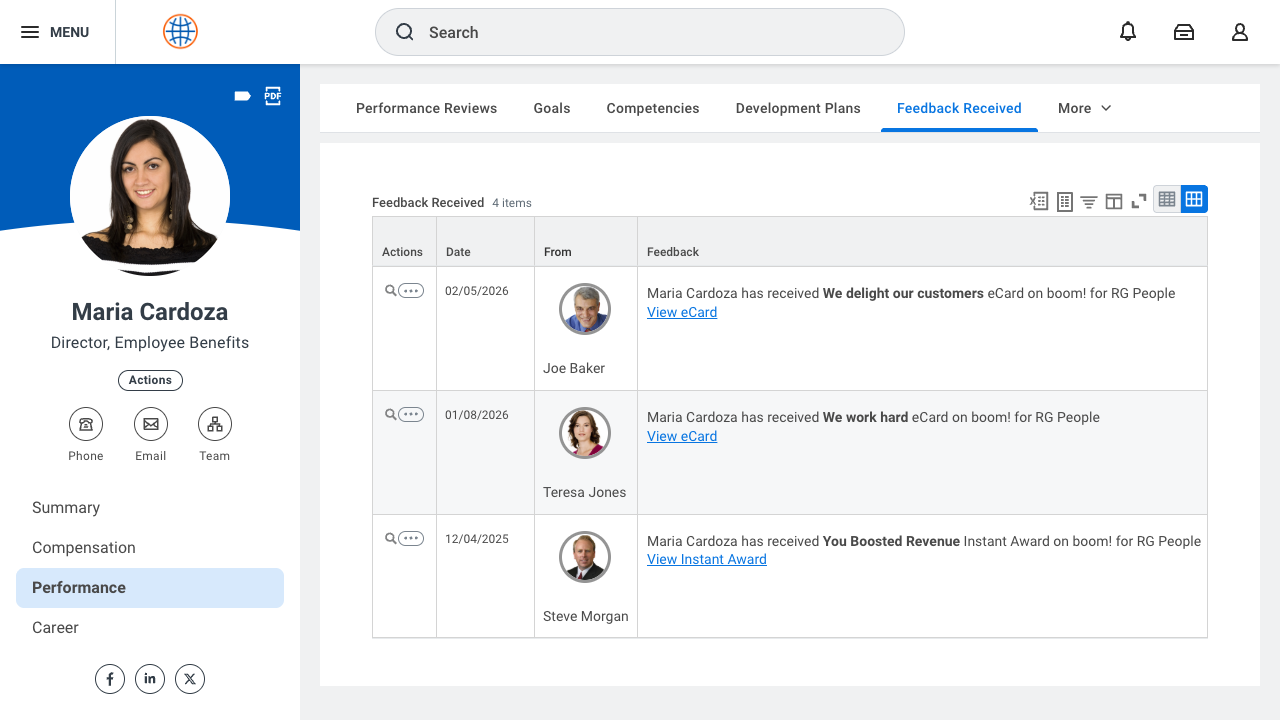The height and width of the screenshot is (720, 1280).
Task: Open related actions ellipsis for 12/04/2025 row
Action: (411, 539)
